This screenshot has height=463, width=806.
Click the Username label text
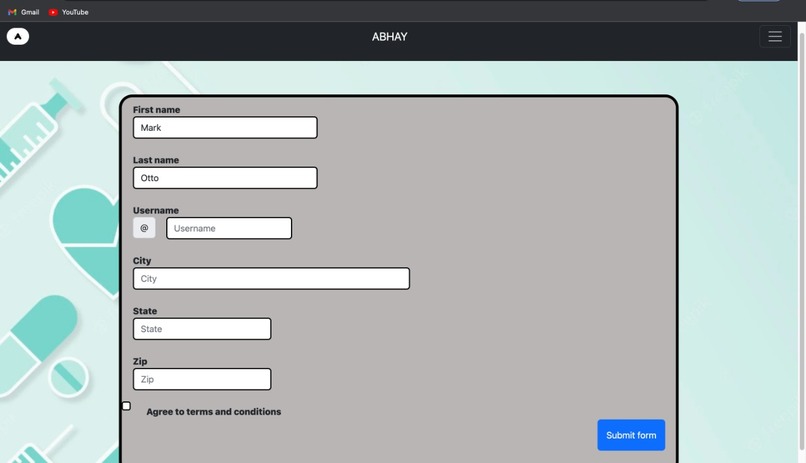coord(156,211)
